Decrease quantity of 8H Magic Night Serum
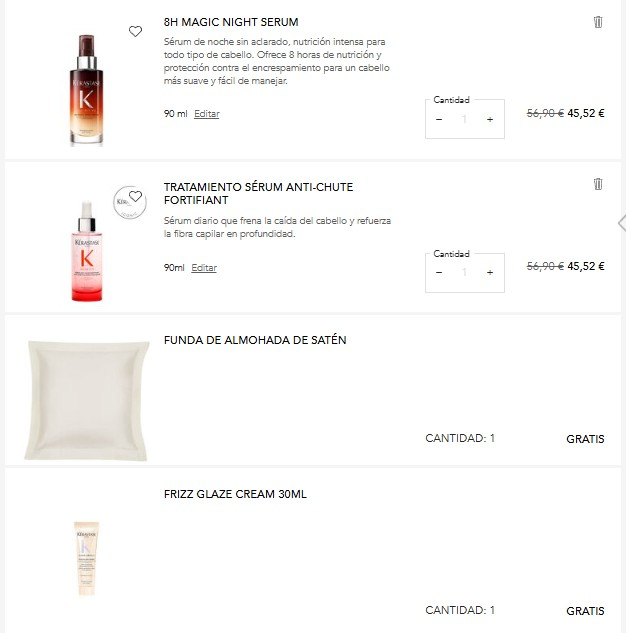The image size is (626, 633). tap(439, 120)
